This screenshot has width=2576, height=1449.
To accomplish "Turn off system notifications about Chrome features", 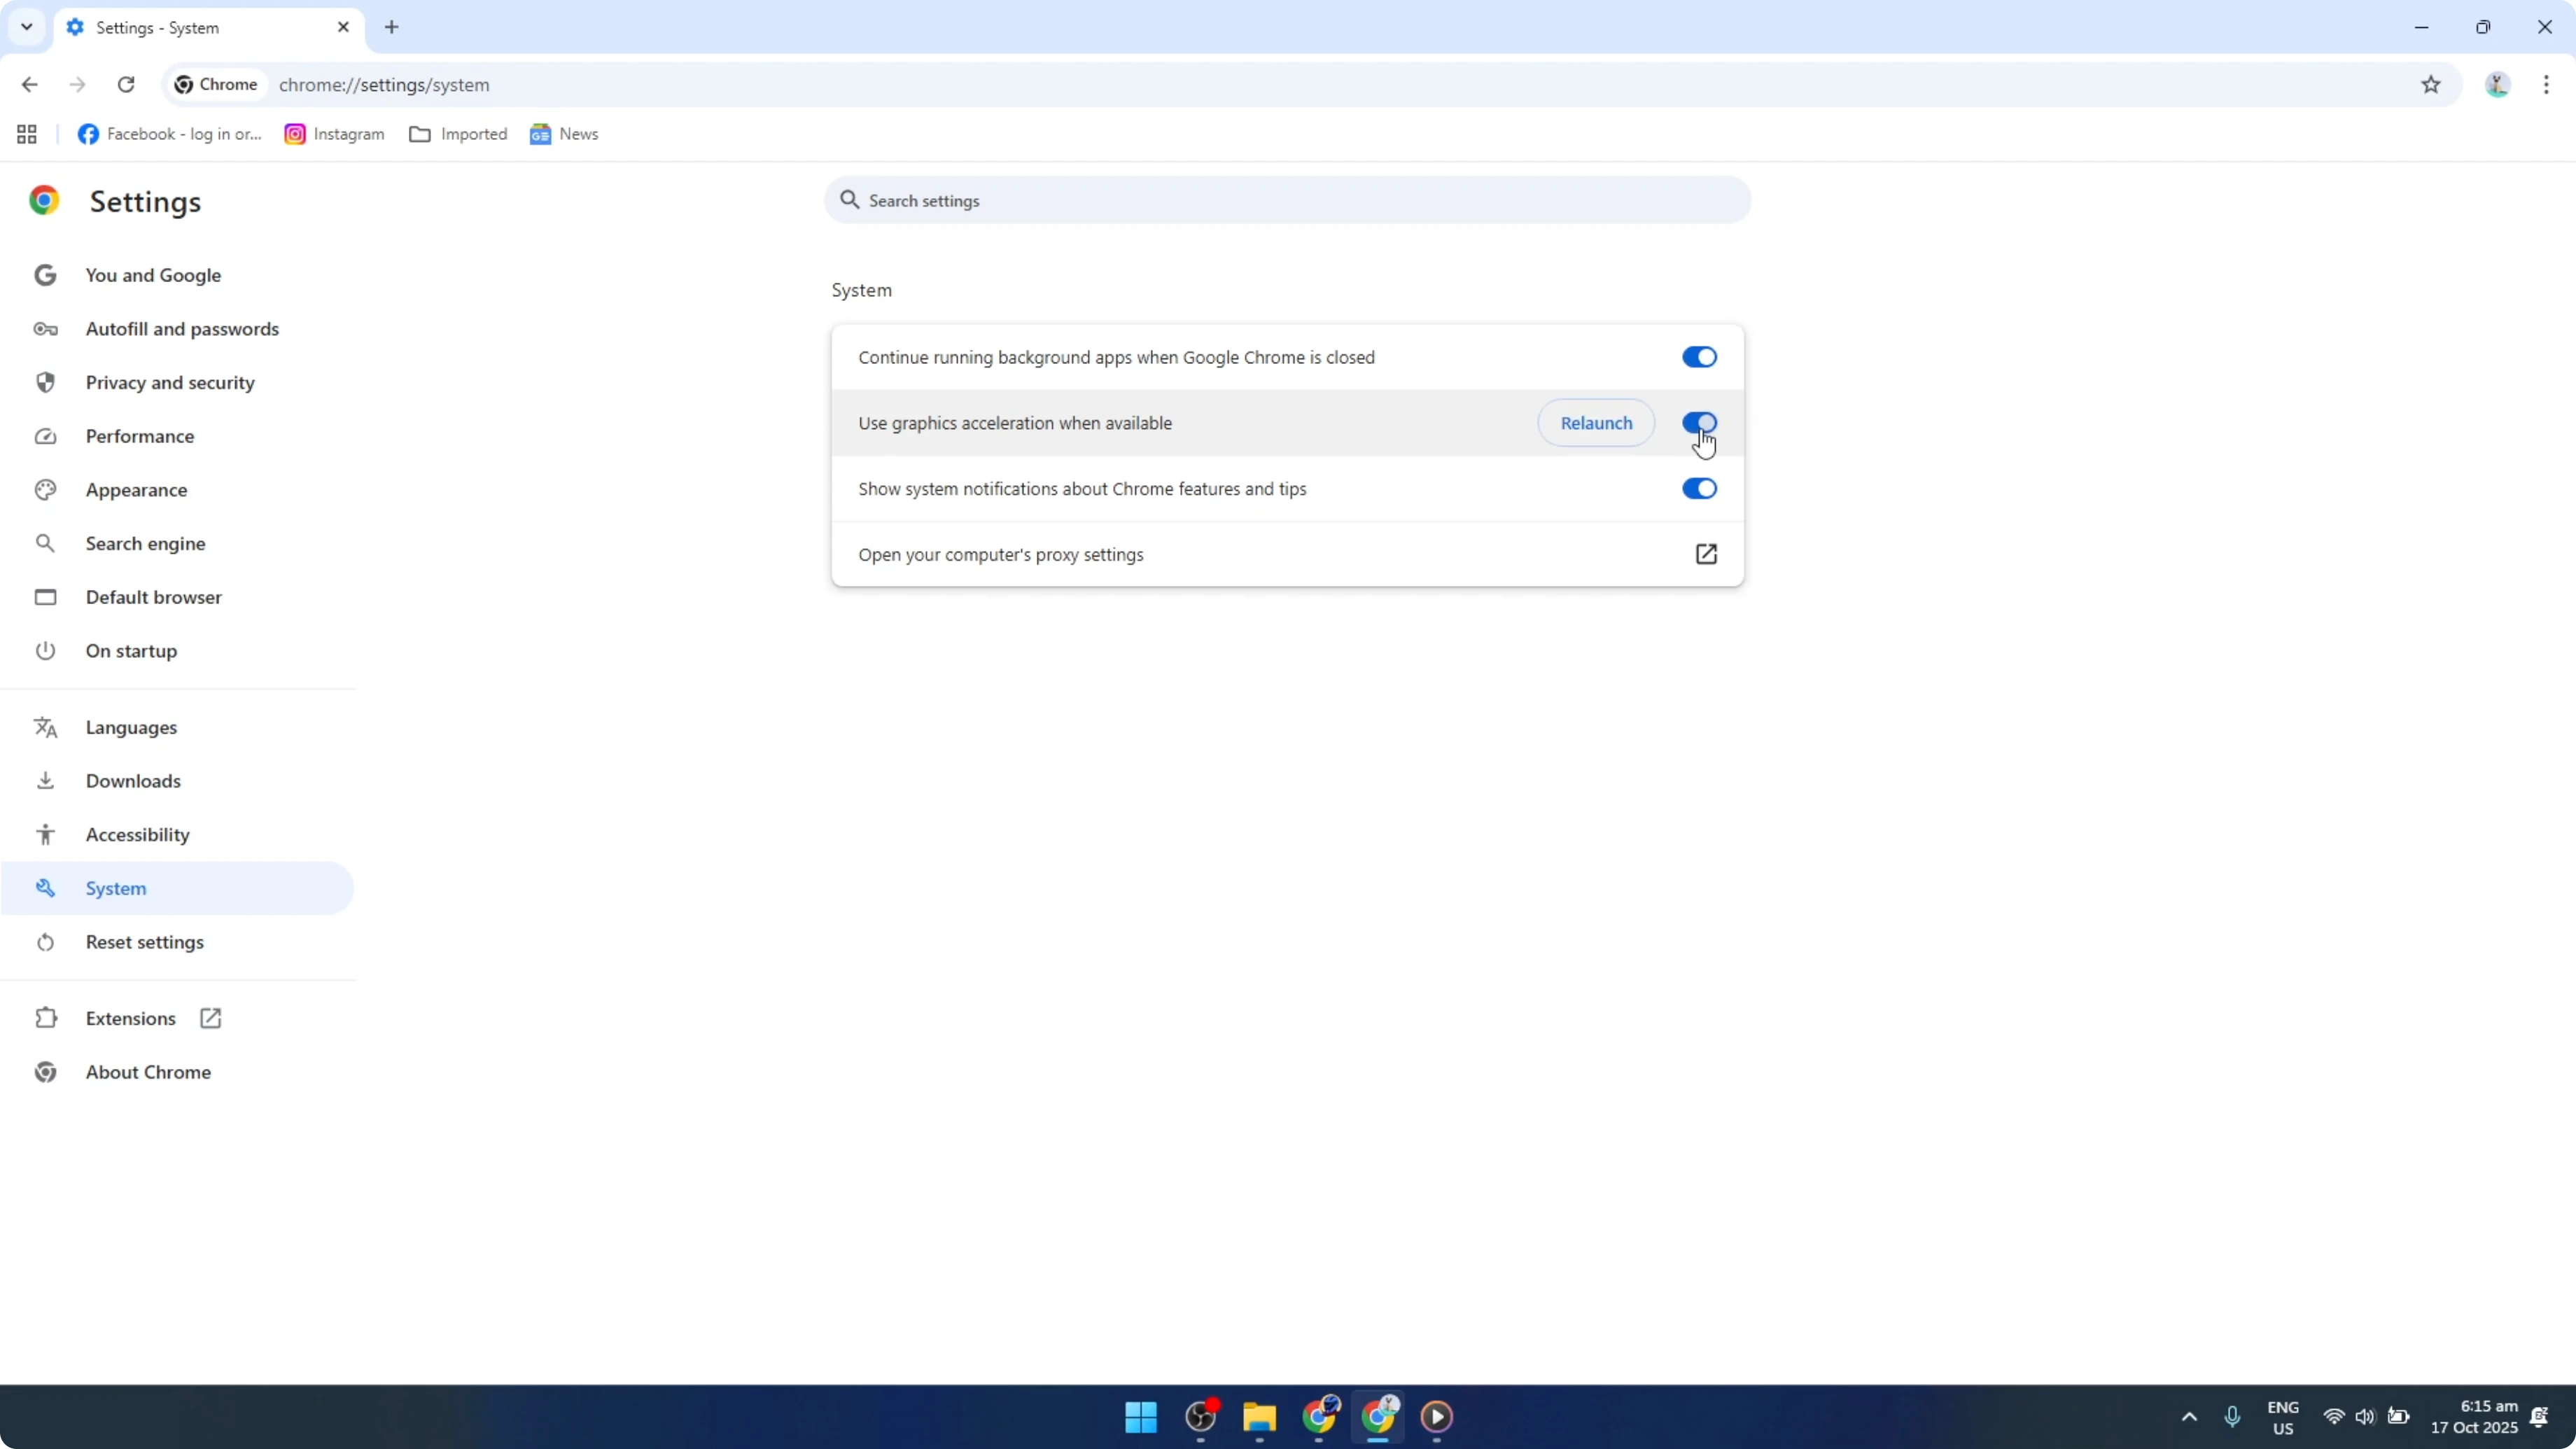I will 1699,488.
